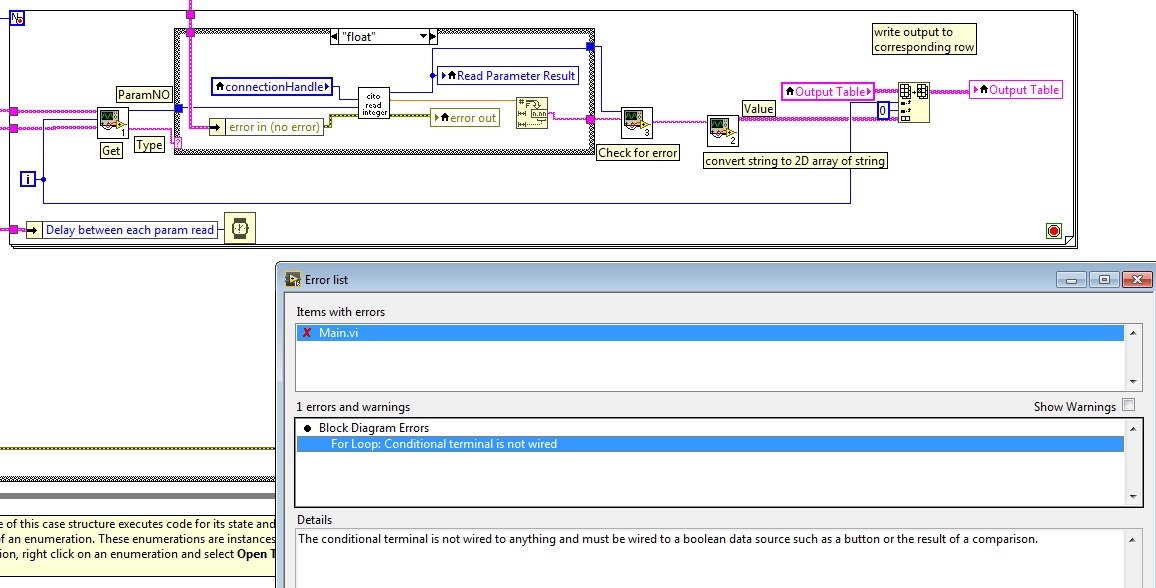Select the Value label
This screenshot has width=1156, height=588.
758,108
